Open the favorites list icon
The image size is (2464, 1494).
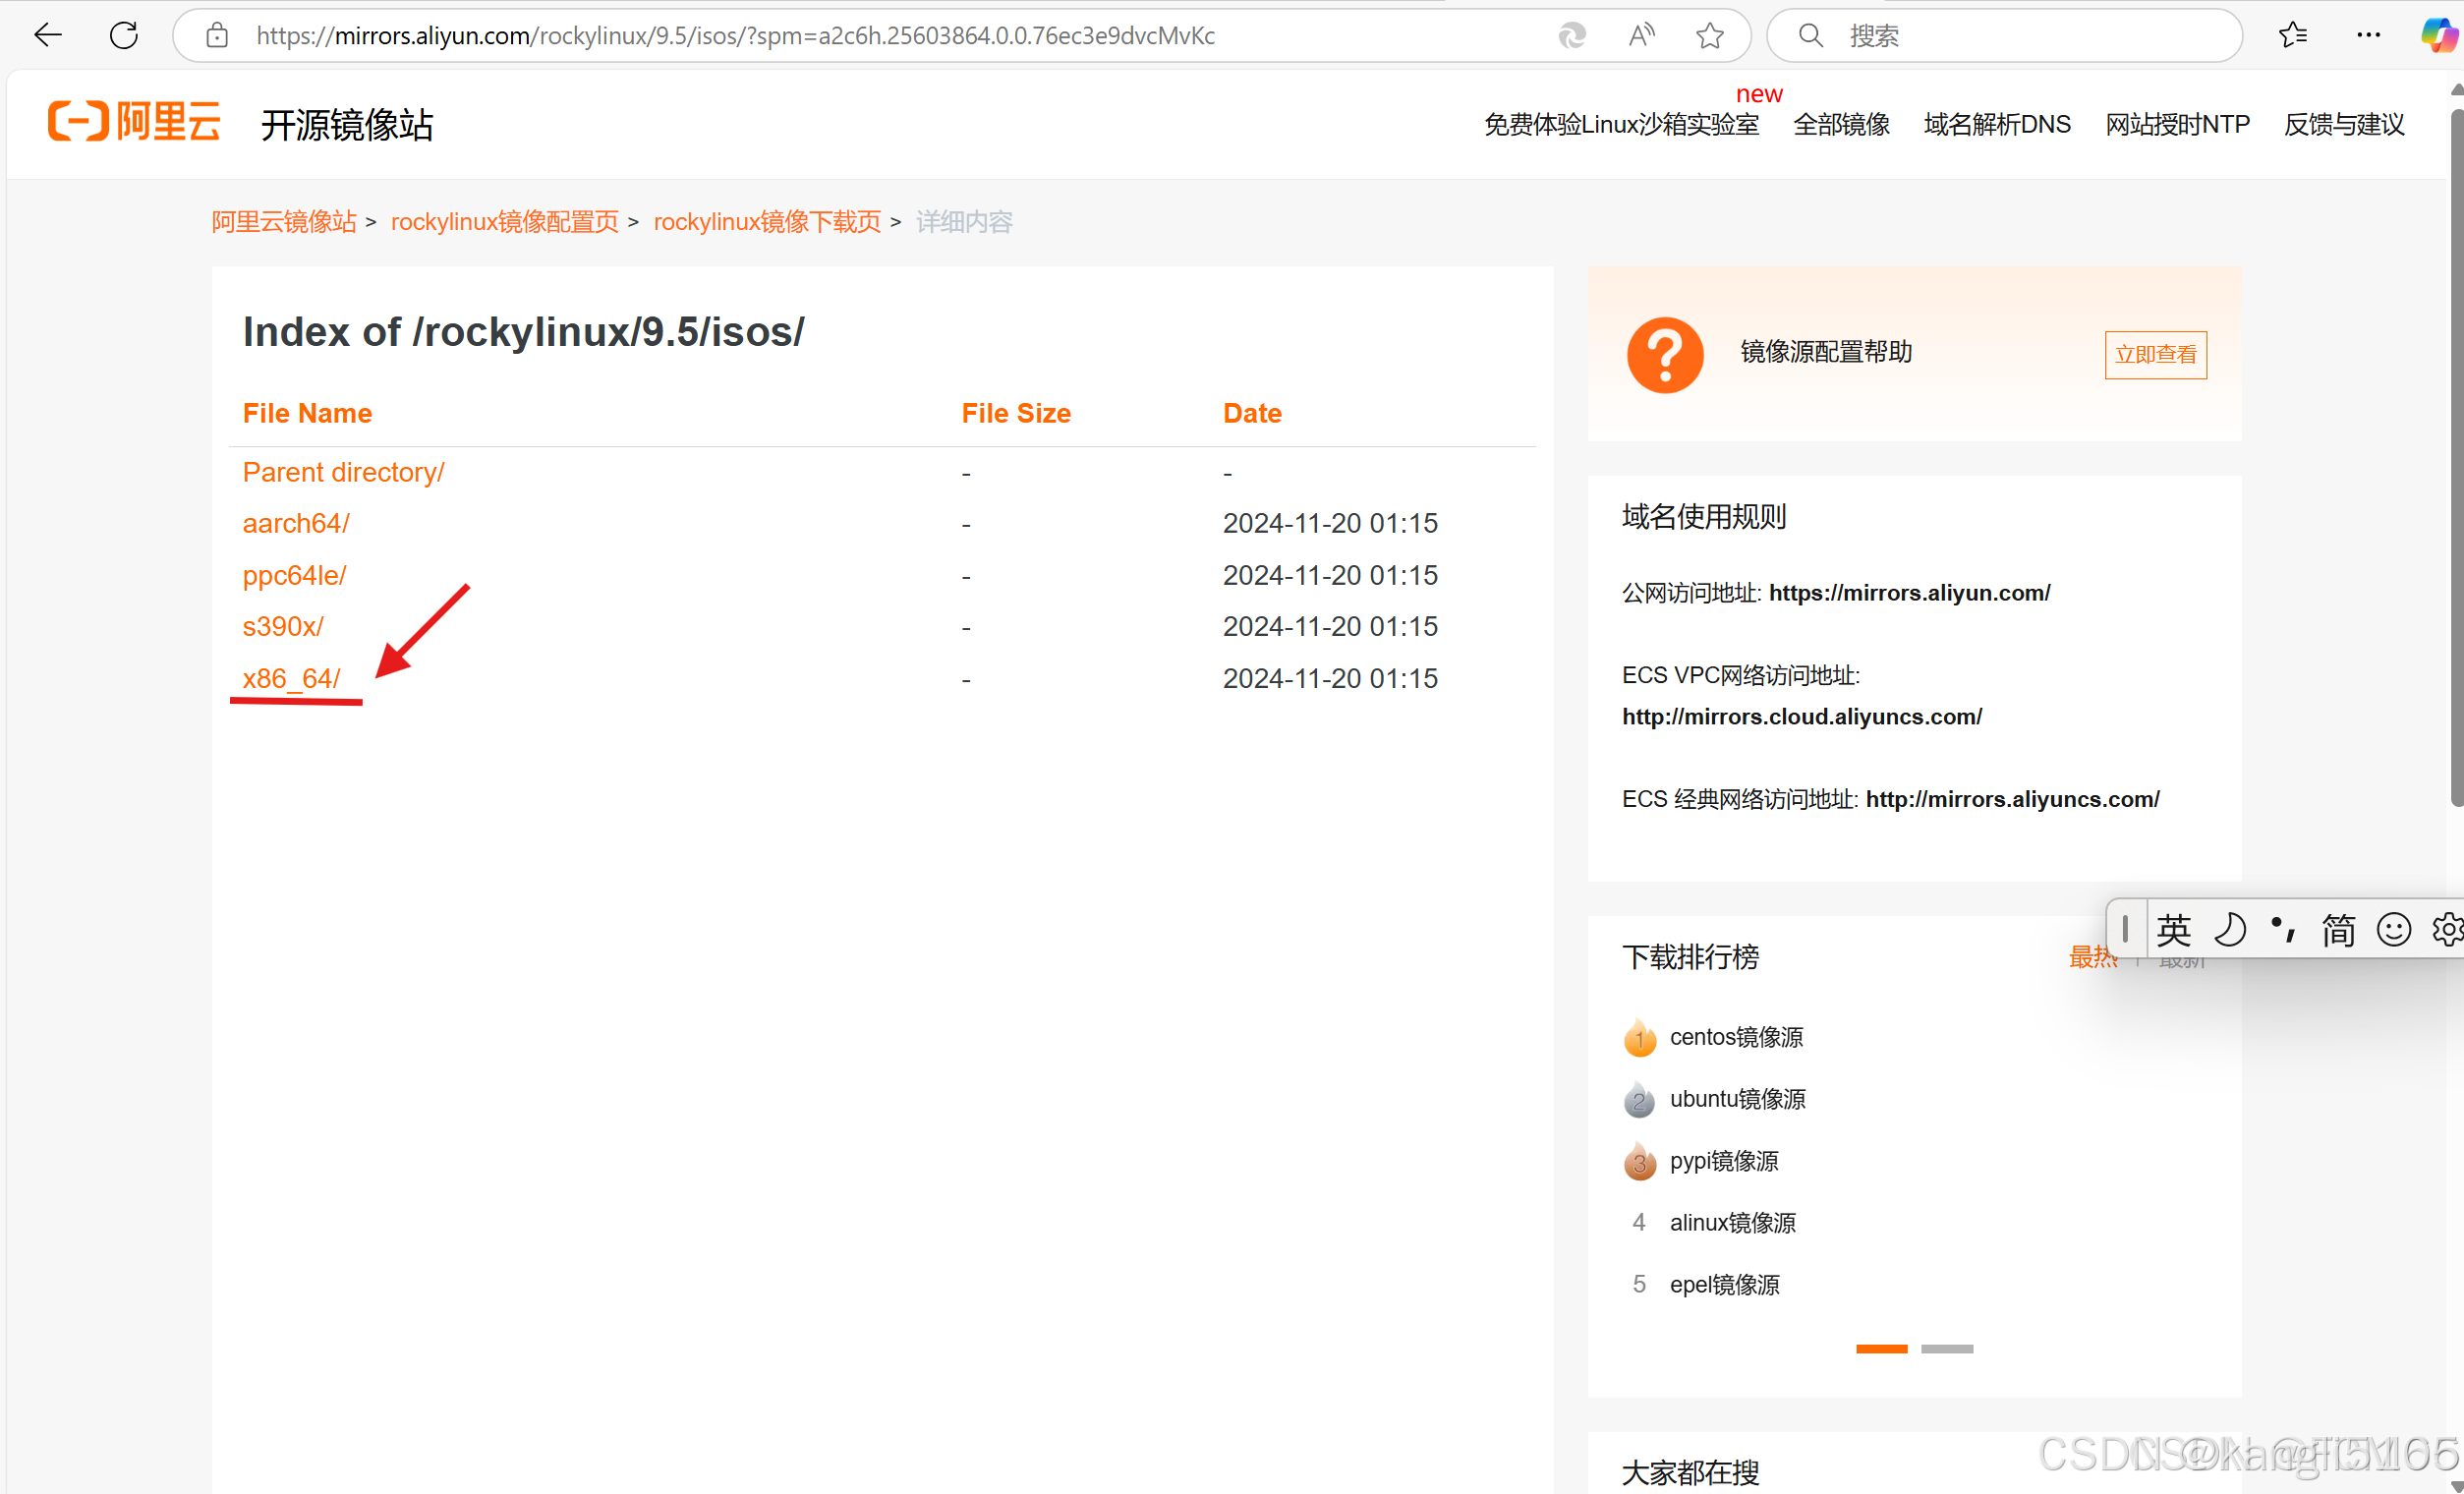coord(2293,36)
